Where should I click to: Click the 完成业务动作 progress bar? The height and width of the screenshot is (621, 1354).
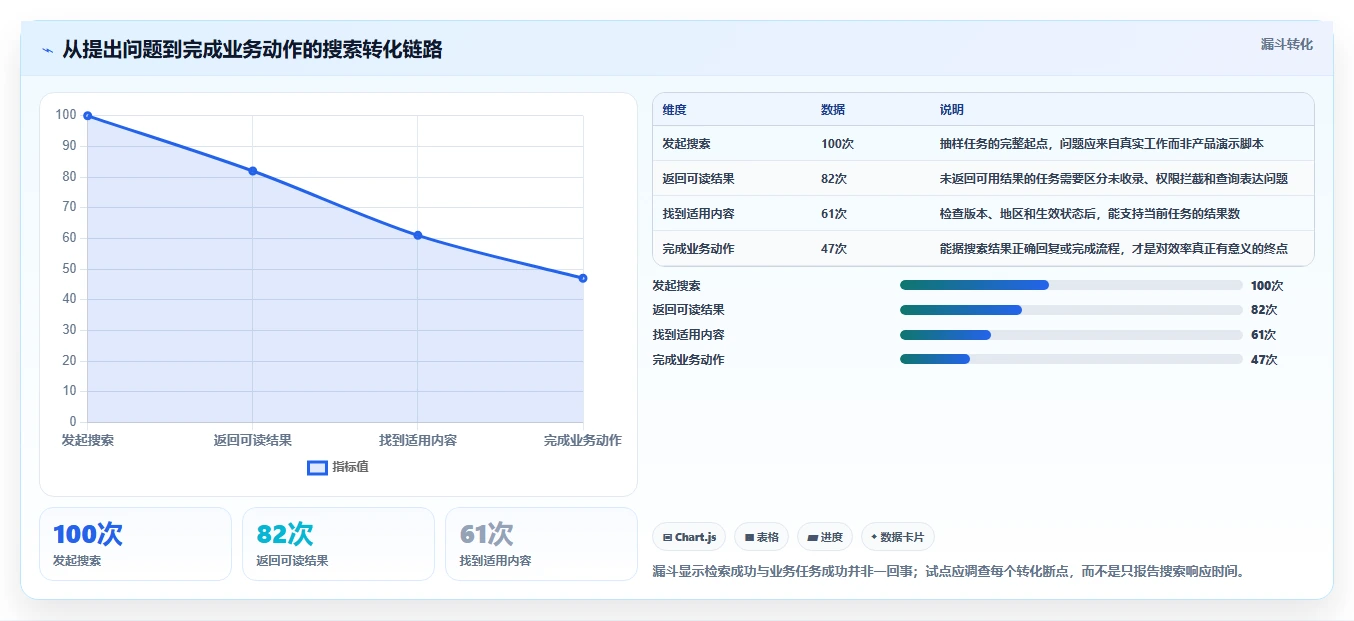(1071, 359)
